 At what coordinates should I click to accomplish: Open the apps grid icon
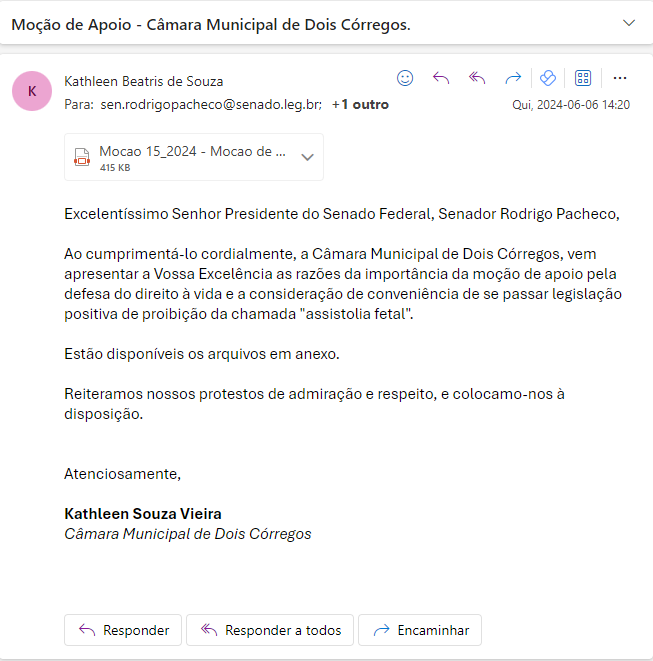click(583, 78)
